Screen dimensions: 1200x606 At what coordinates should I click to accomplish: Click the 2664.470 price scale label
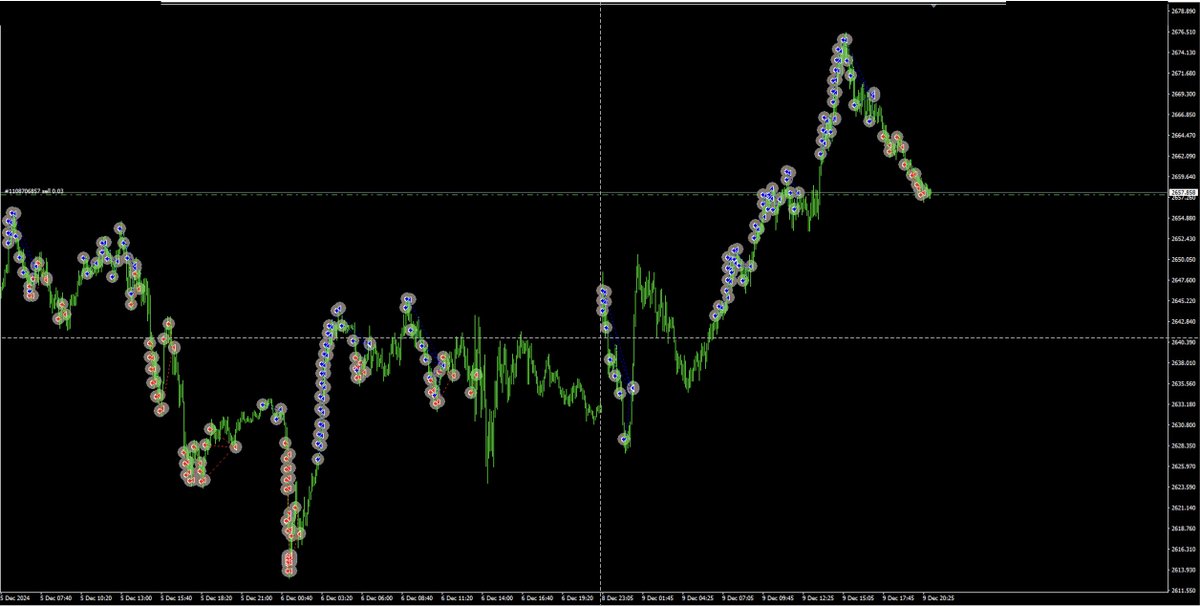(x=1183, y=135)
